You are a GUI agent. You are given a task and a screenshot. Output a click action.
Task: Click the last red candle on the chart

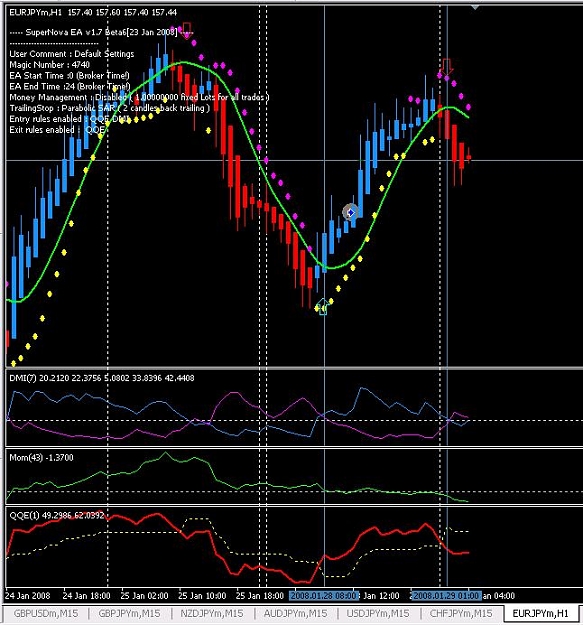(x=469, y=157)
